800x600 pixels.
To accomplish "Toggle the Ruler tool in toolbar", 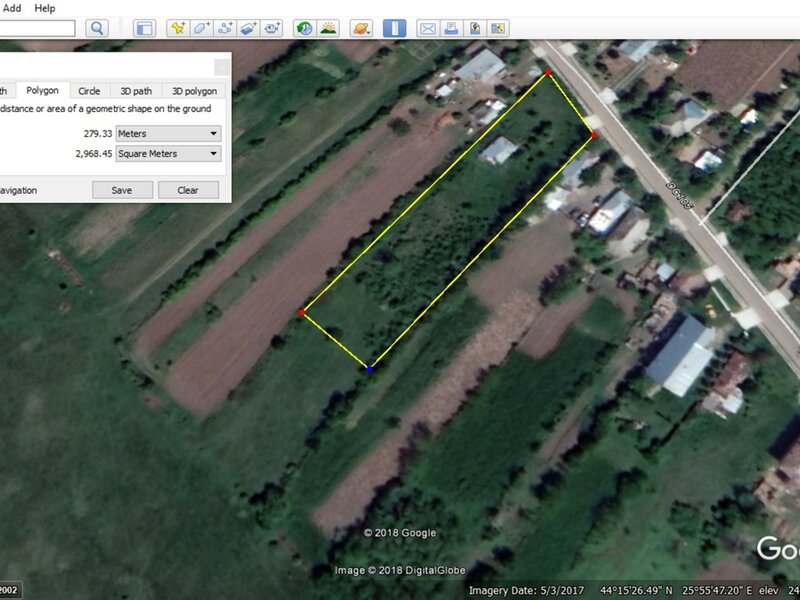I will tap(394, 29).
